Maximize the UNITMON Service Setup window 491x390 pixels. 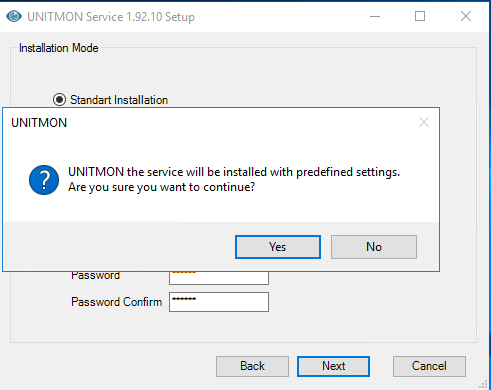(x=420, y=16)
